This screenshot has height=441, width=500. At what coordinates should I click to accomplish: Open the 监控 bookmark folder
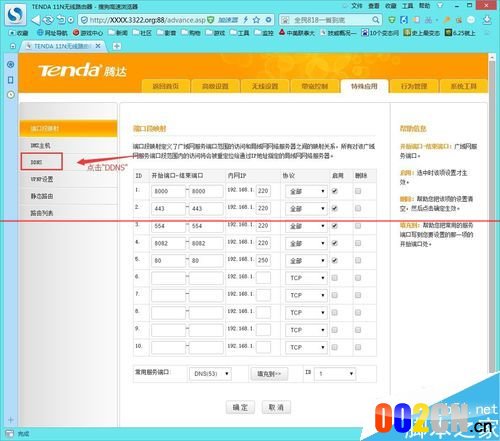click(264, 33)
